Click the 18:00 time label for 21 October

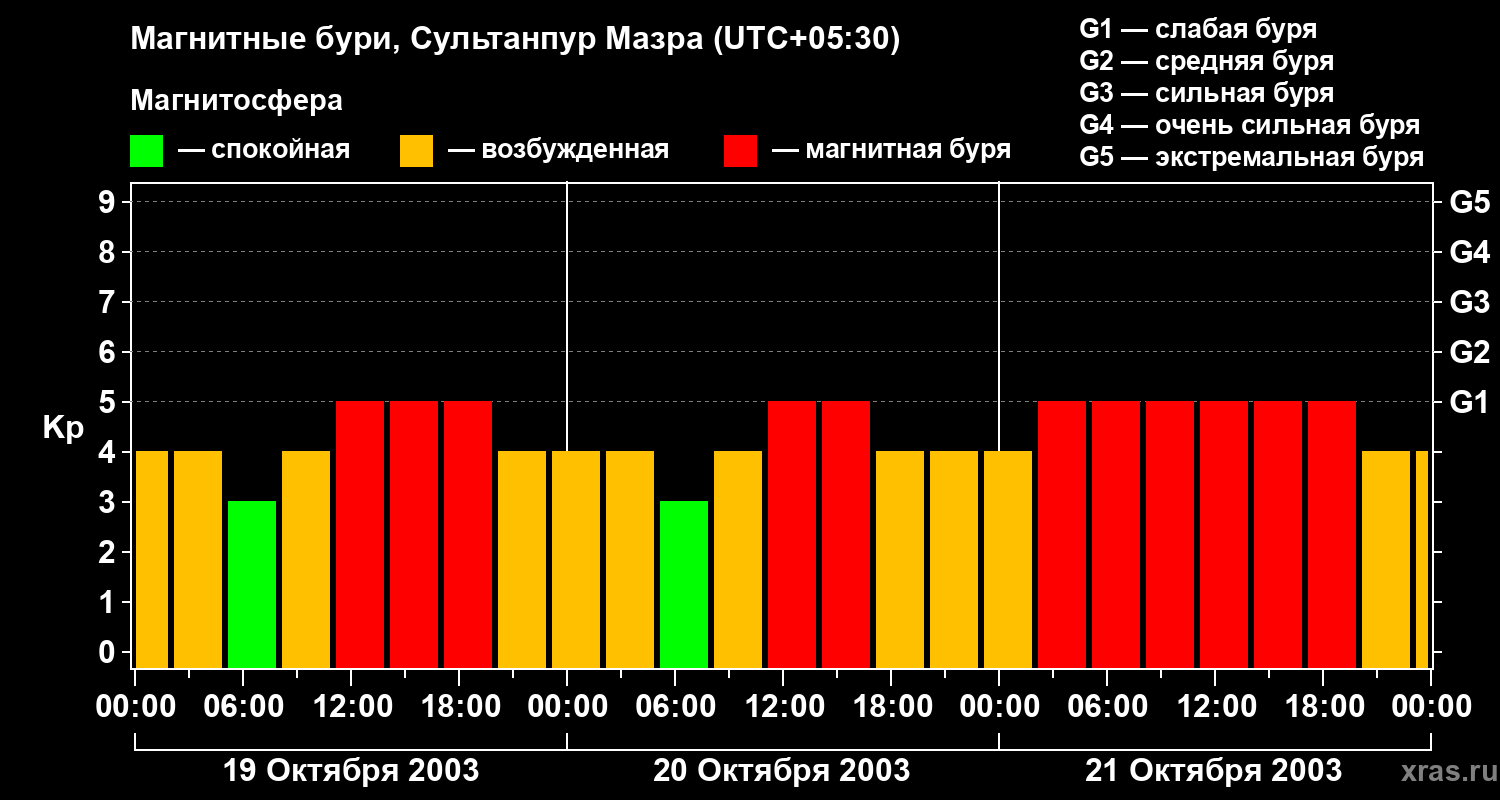pyautogui.click(x=1323, y=707)
